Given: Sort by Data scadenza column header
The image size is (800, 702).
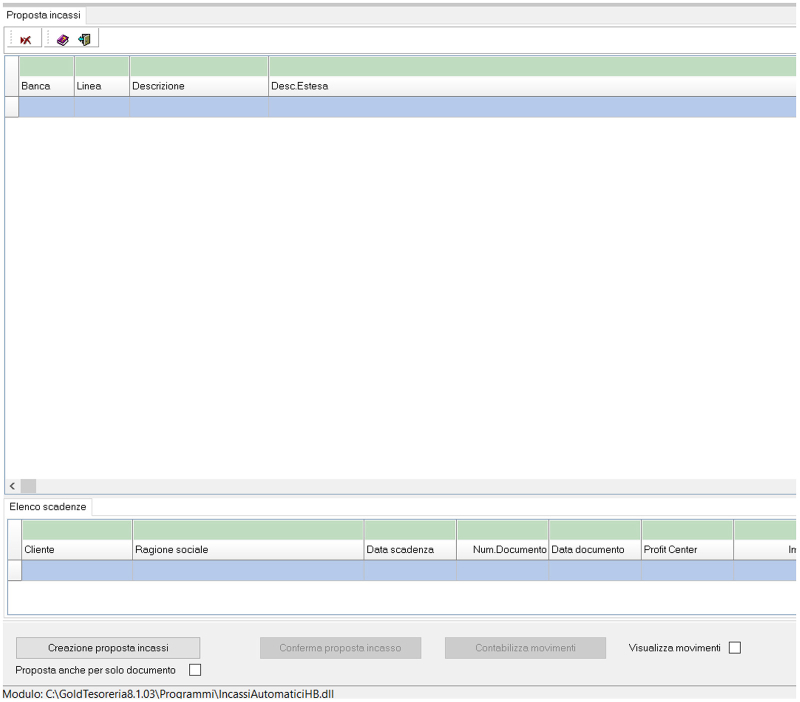Looking at the screenshot, I should 410,550.
